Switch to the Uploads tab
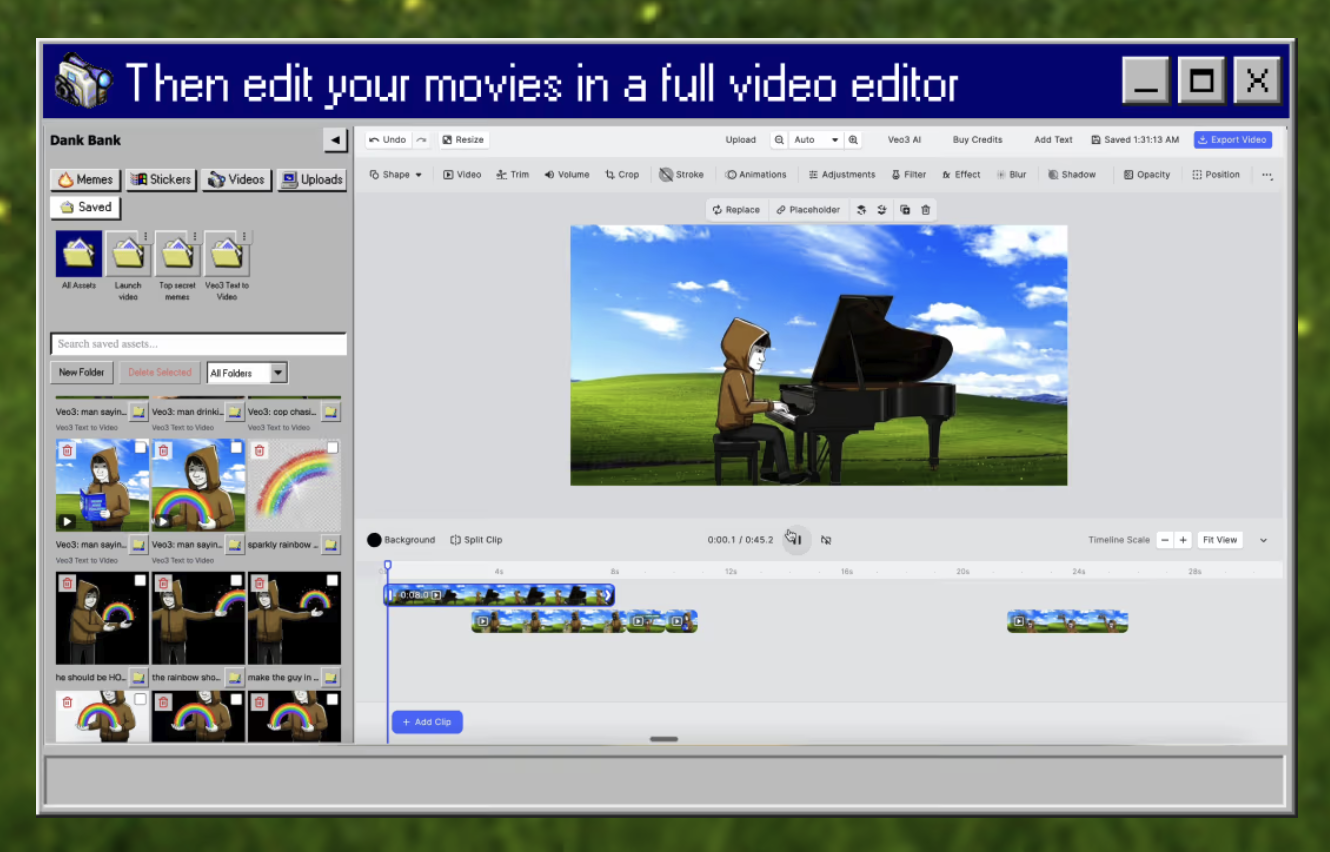1330x852 pixels. 312,180
